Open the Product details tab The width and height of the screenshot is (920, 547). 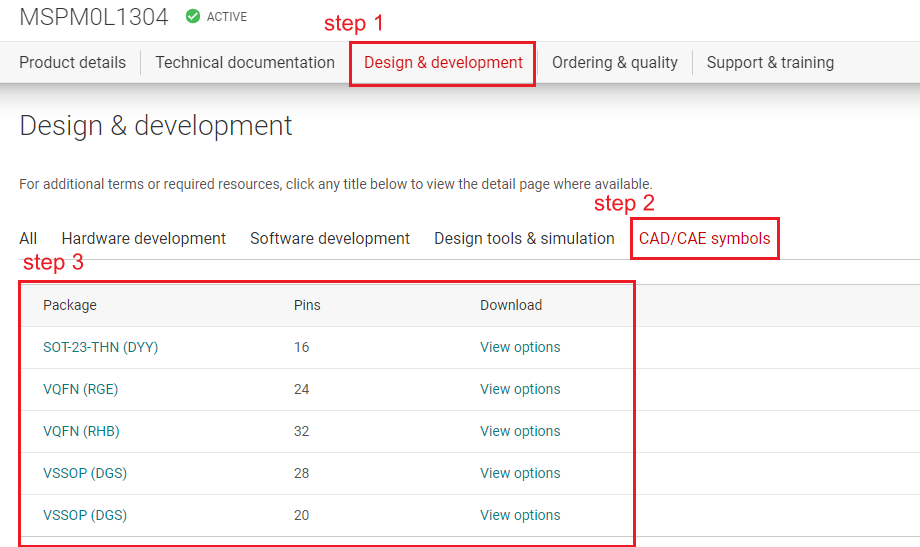73,62
